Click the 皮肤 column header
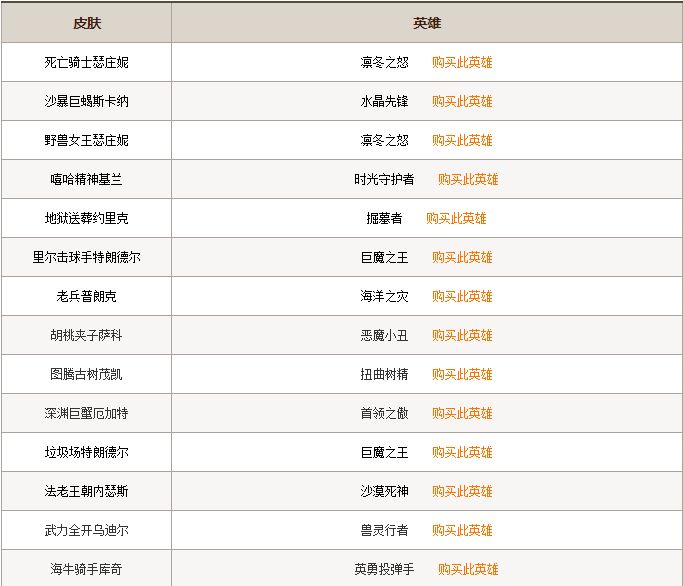Screen dimensions: 683x586 click(87, 23)
